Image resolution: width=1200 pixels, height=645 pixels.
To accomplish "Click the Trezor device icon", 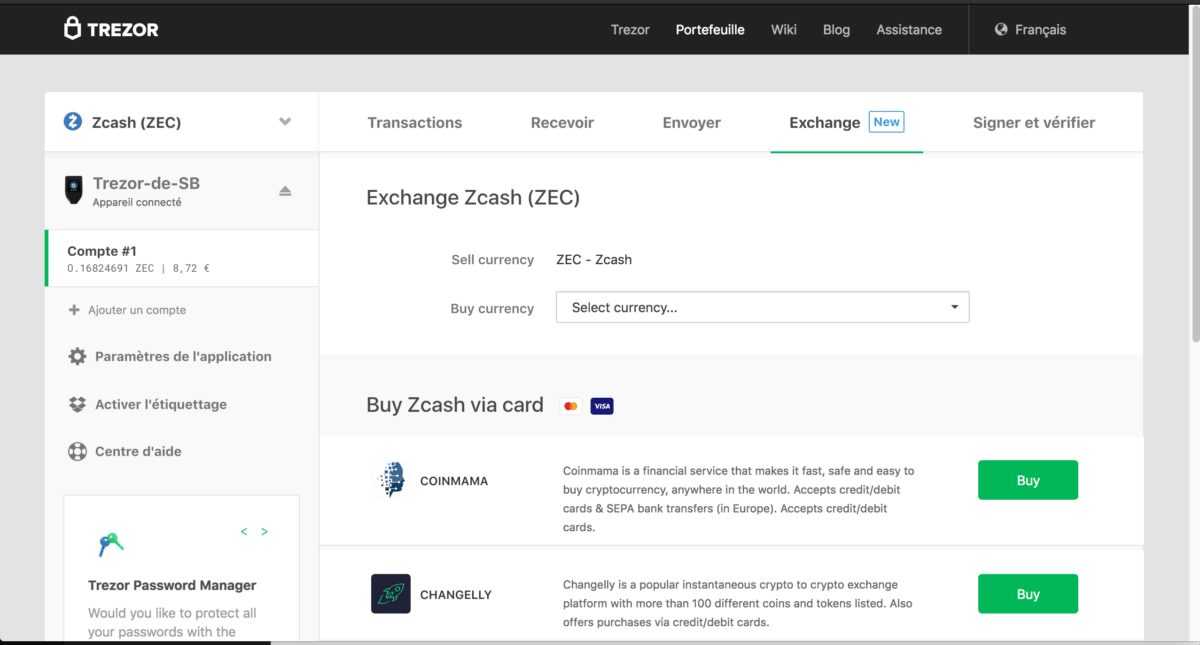I will pos(73,190).
